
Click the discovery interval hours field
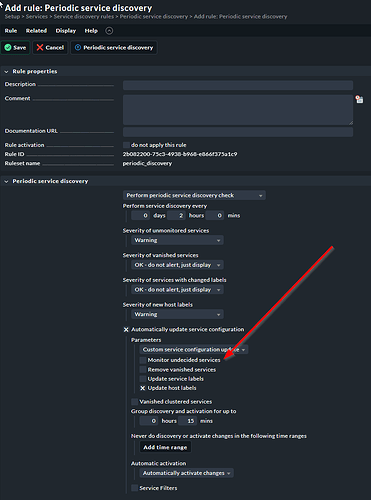click(177, 216)
